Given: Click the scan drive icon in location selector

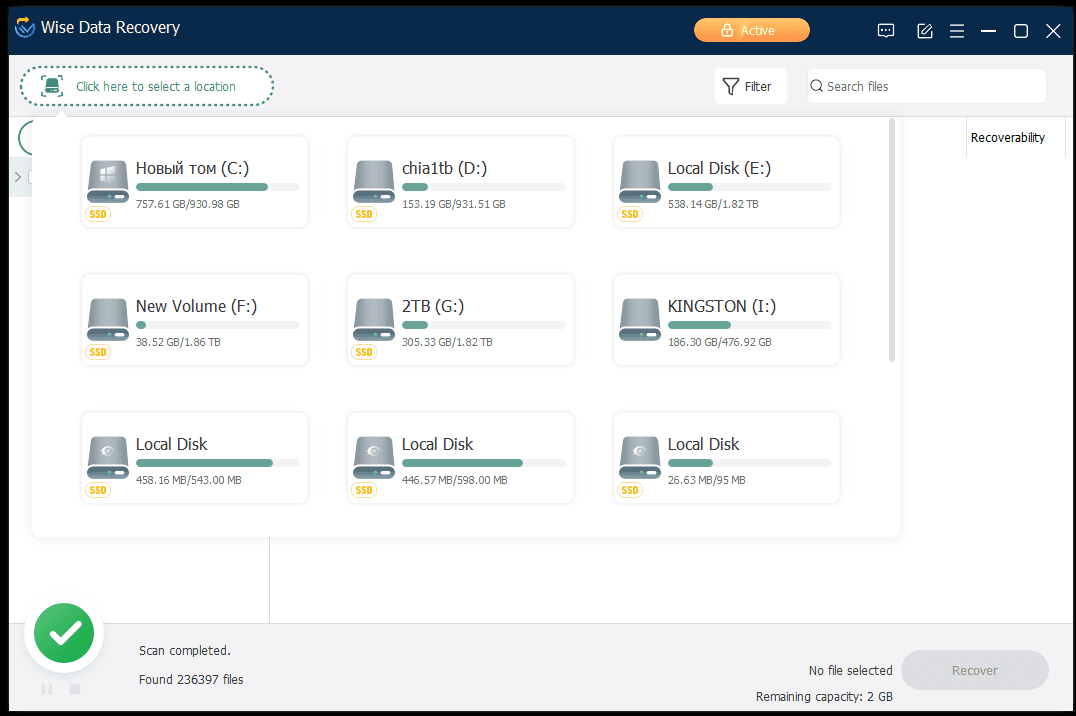Looking at the screenshot, I should click(51, 86).
